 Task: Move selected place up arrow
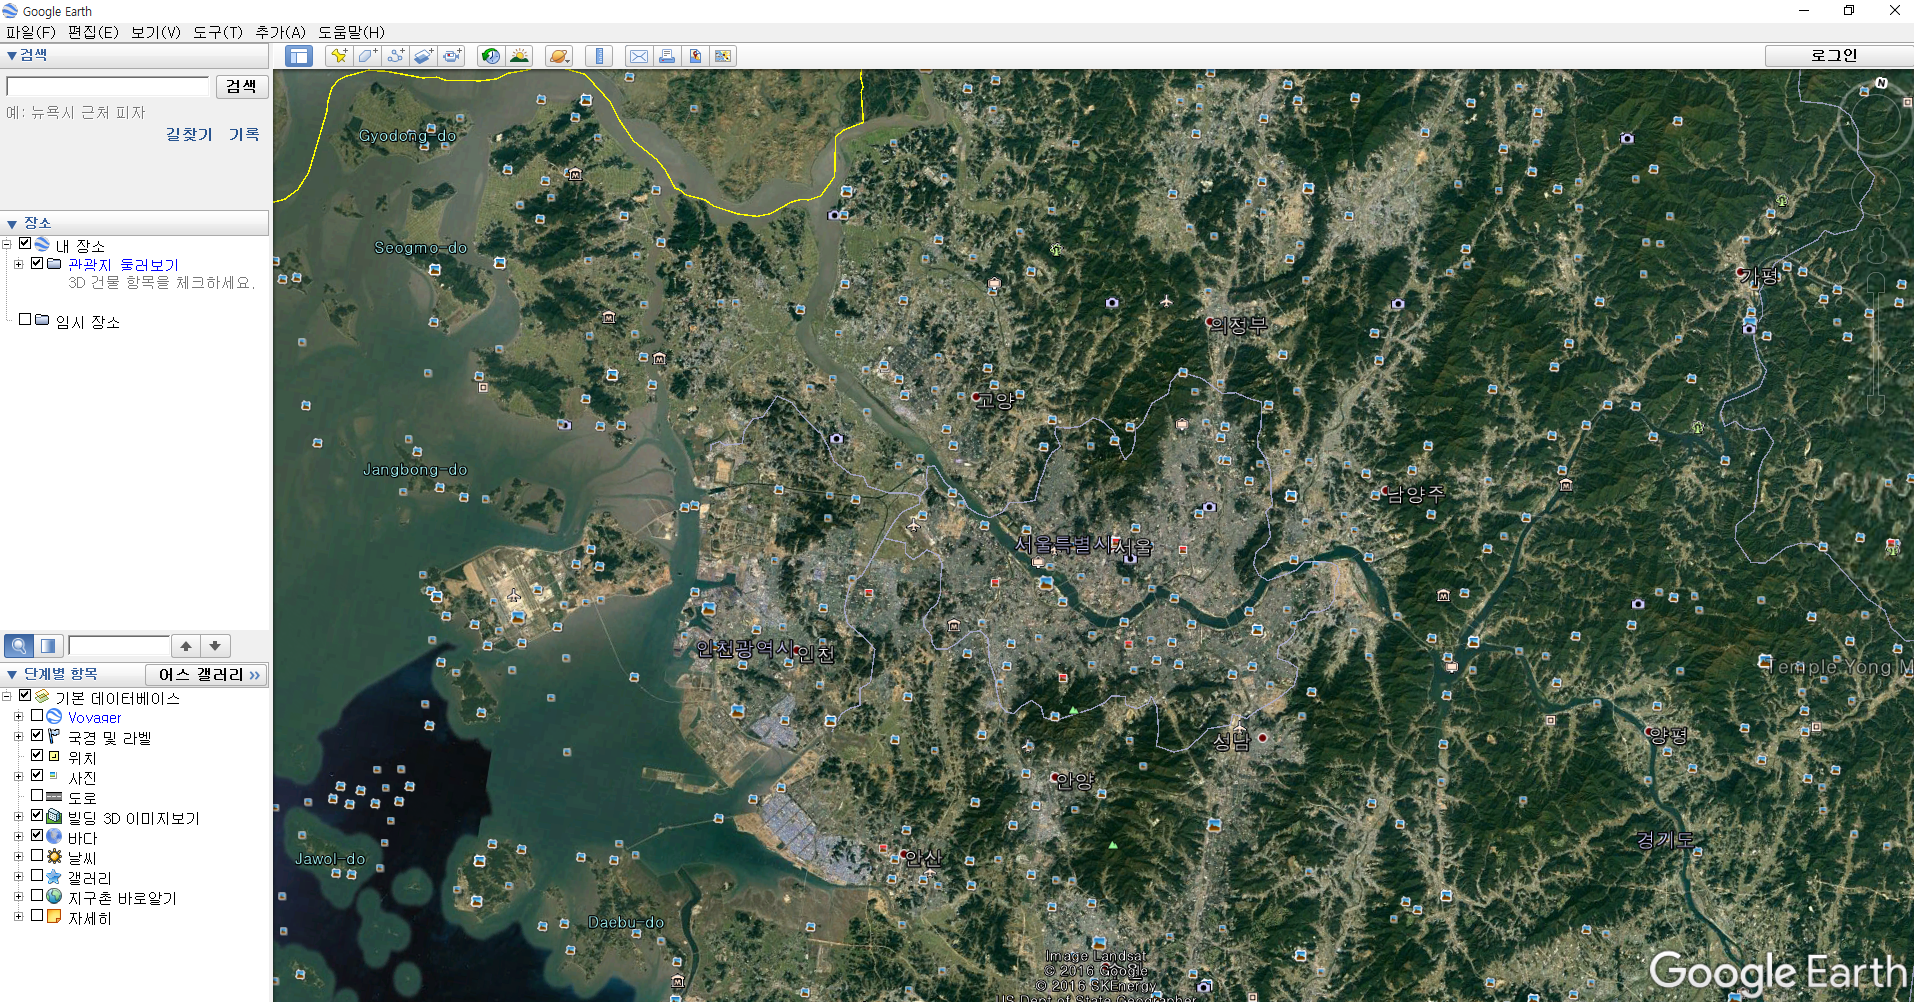[186, 646]
